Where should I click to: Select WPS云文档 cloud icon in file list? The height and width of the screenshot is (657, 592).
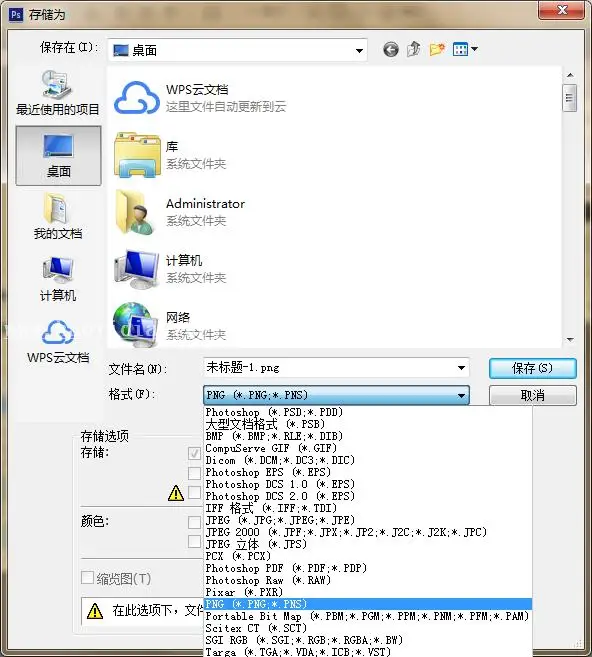pyautogui.click(x=137, y=98)
